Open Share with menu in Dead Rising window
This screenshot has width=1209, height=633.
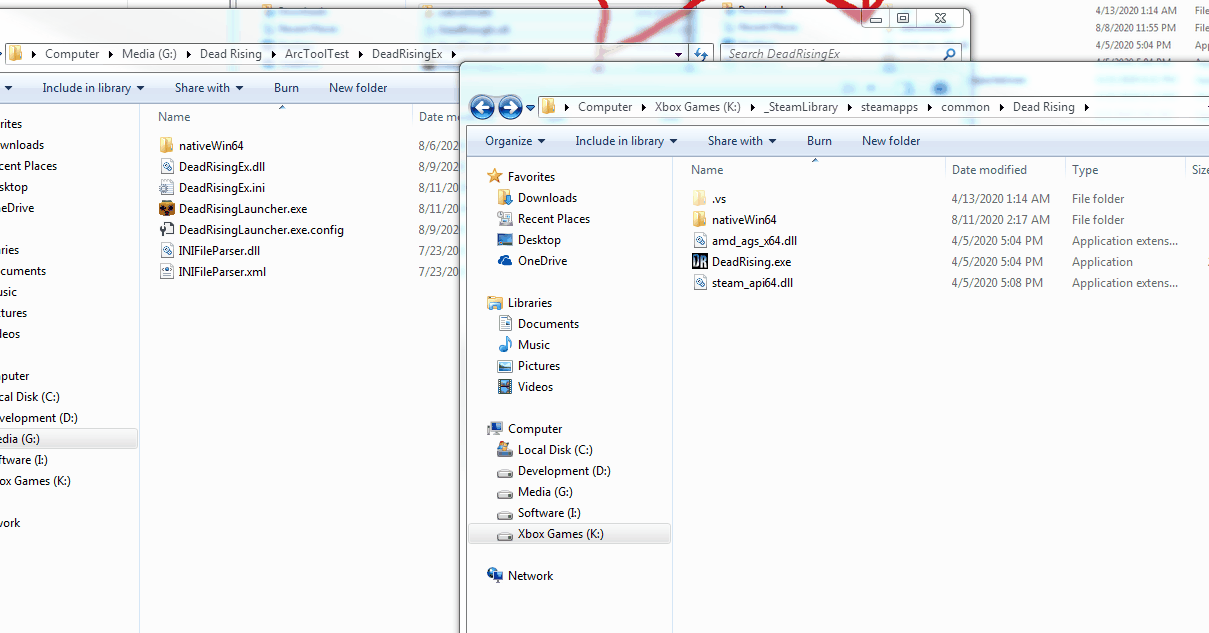(x=742, y=141)
